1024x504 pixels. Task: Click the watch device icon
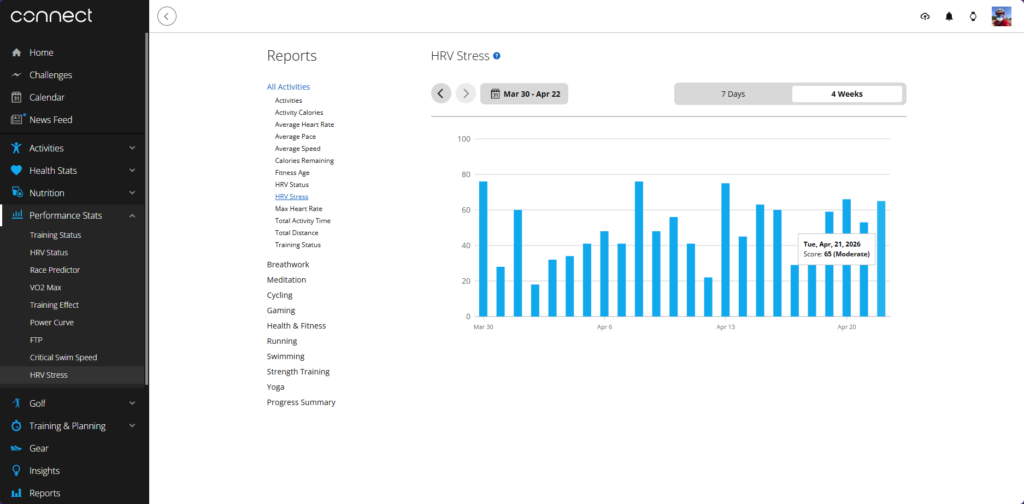click(x=973, y=17)
